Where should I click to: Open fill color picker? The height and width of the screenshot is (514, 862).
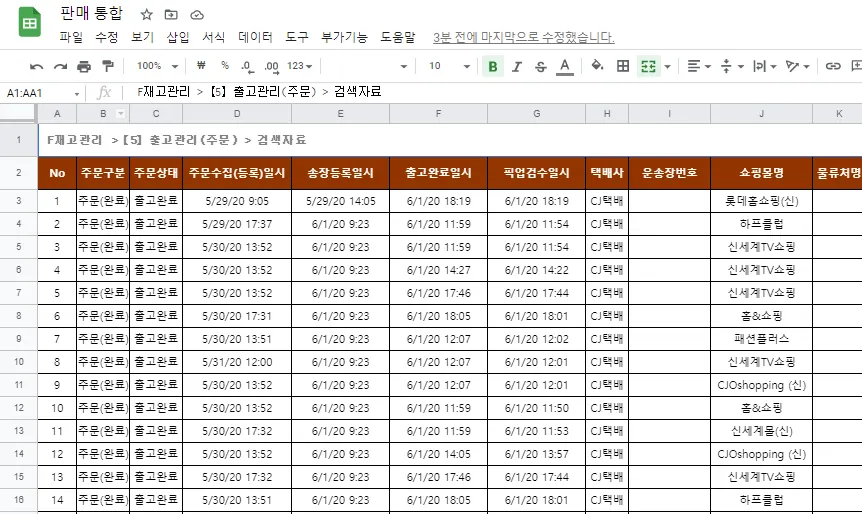(x=598, y=67)
